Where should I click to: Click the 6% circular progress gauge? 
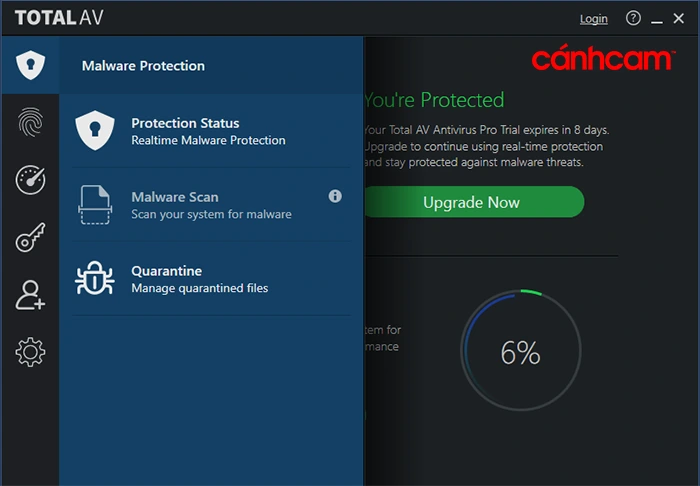point(521,350)
